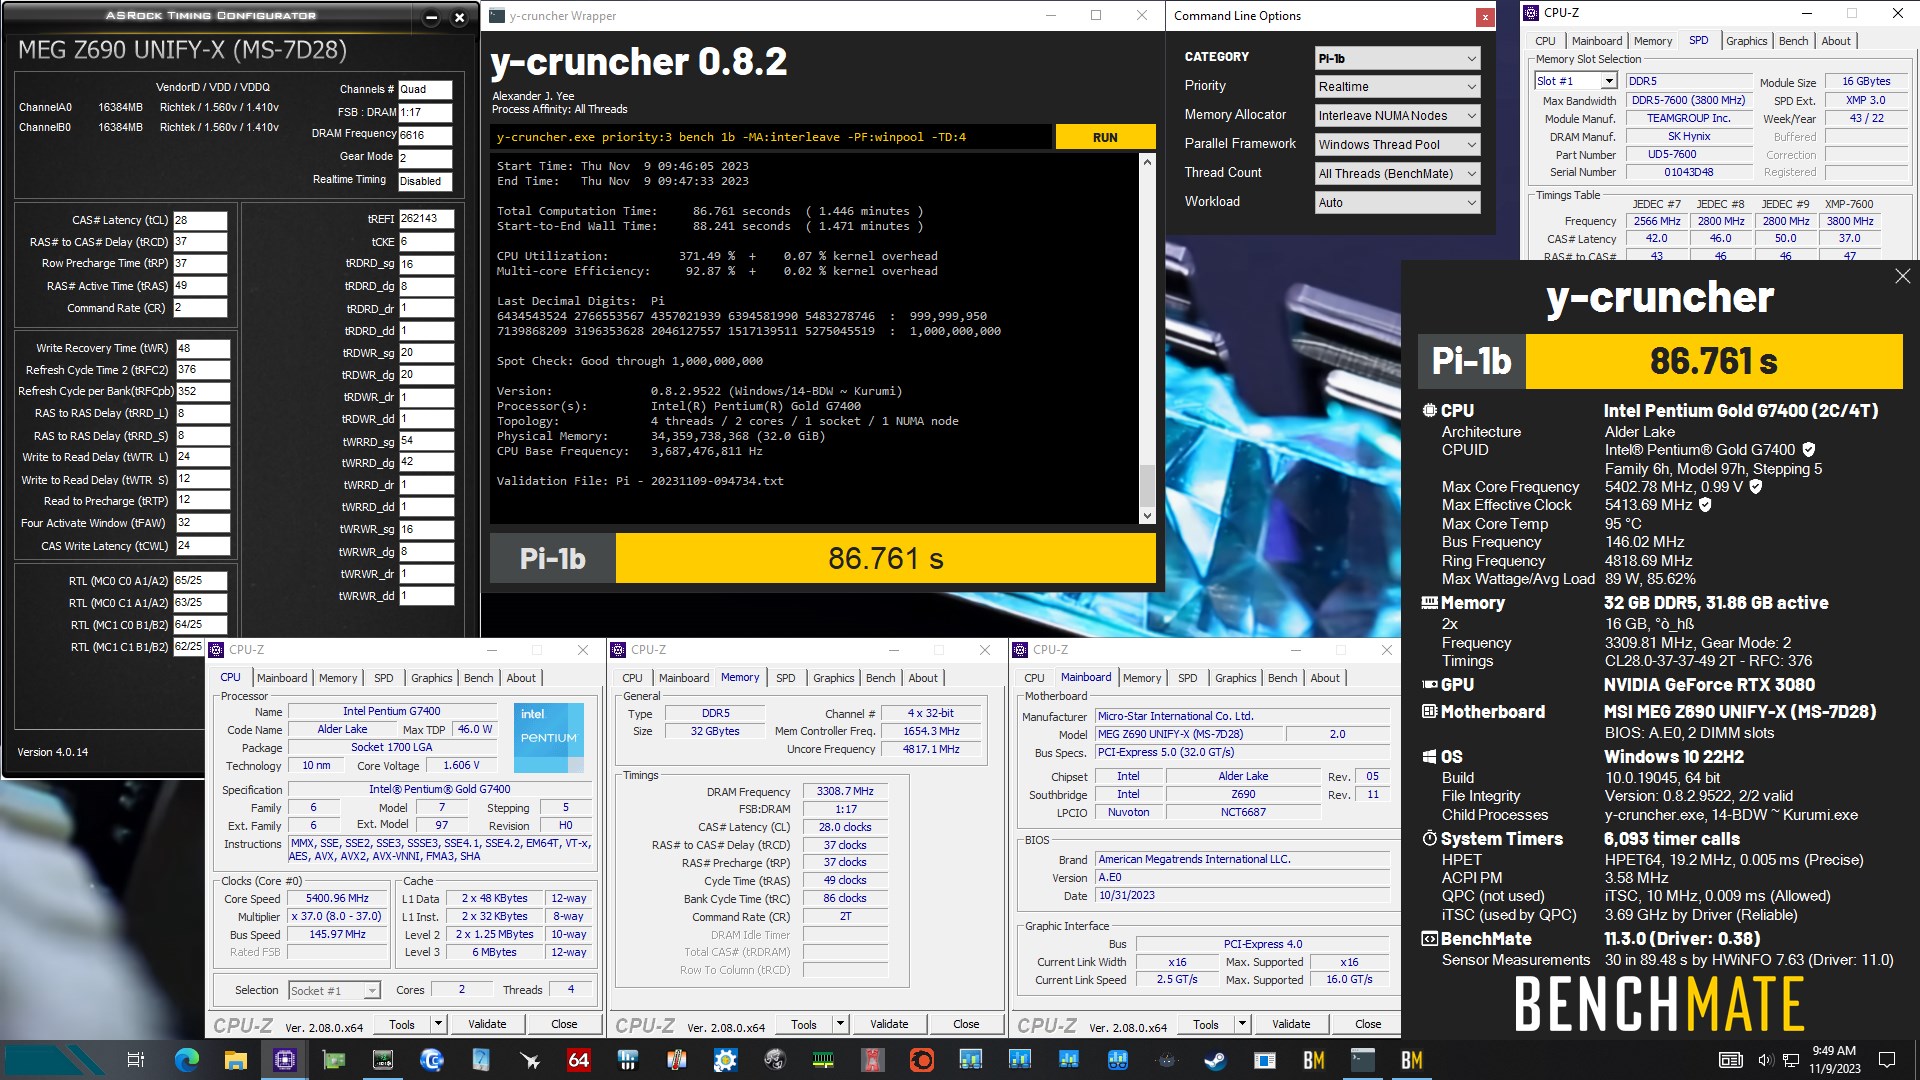Click Close in CPU-Z Memory window
The image size is (1920, 1080).
966,1024
